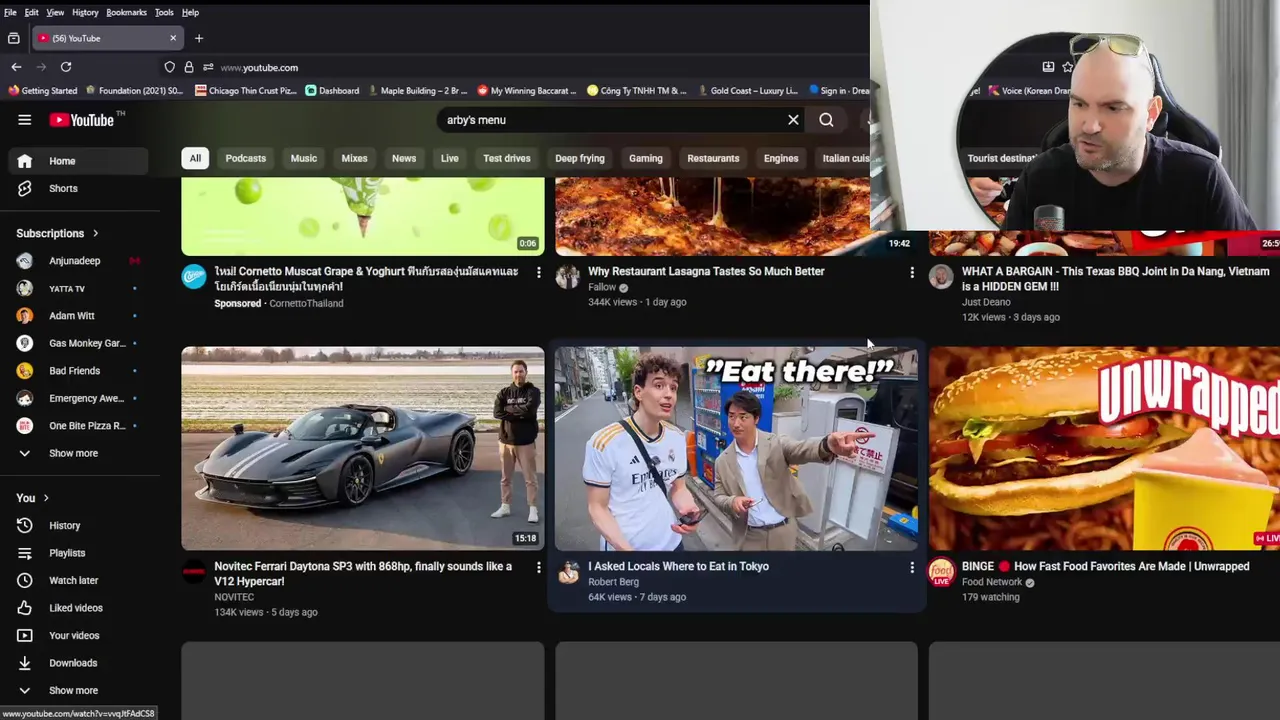Click the YouTube logo

[82, 120]
